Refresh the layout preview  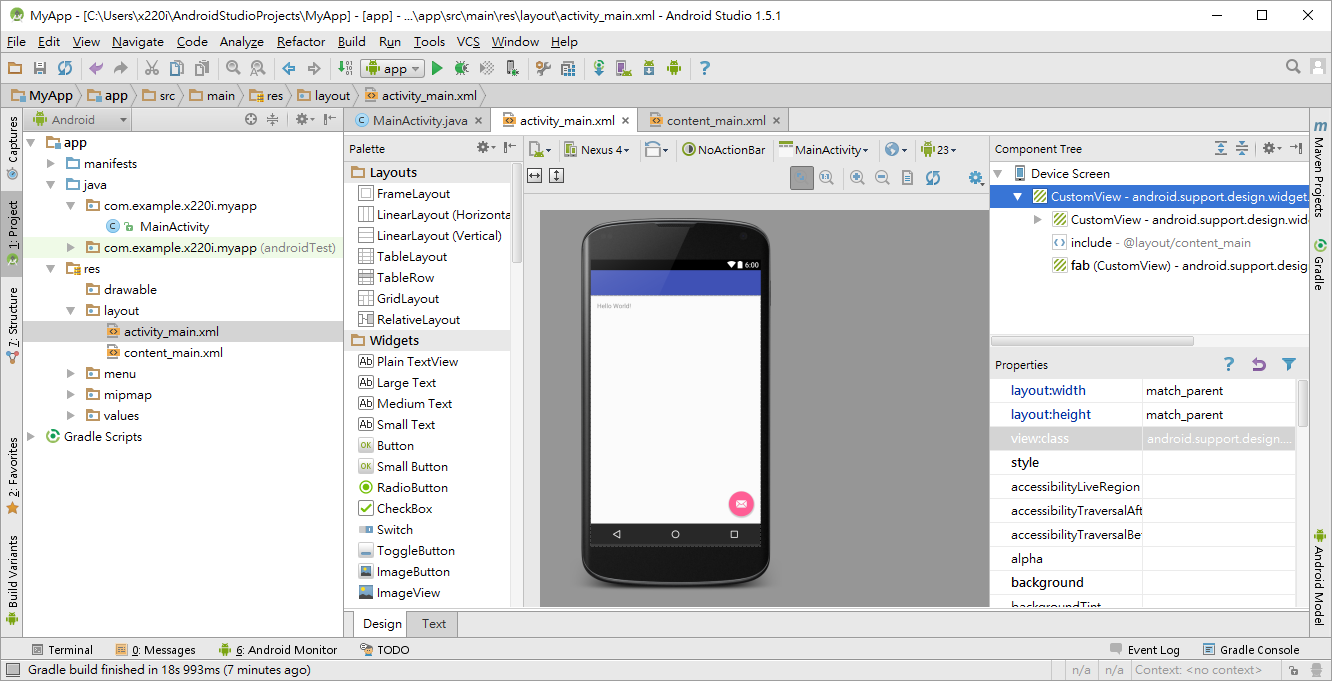[933, 177]
